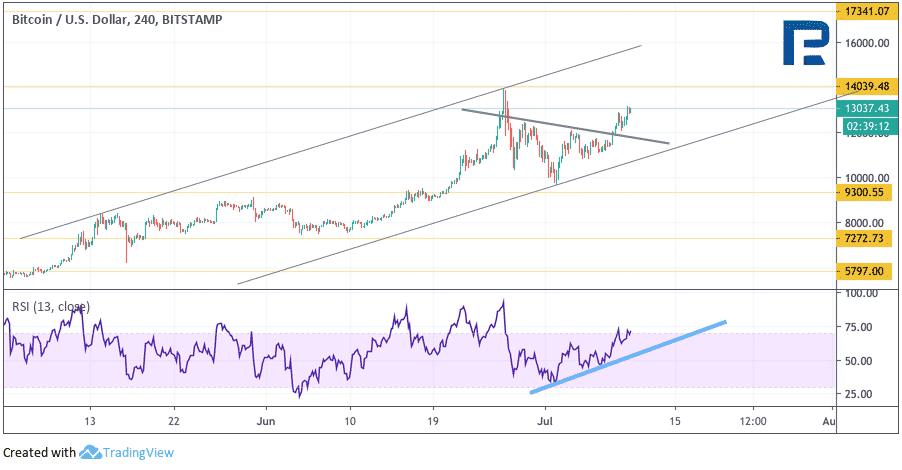Click the RoboForex R logo icon
The height and width of the screenshot is (470, 902).
[x=806, y=43]
